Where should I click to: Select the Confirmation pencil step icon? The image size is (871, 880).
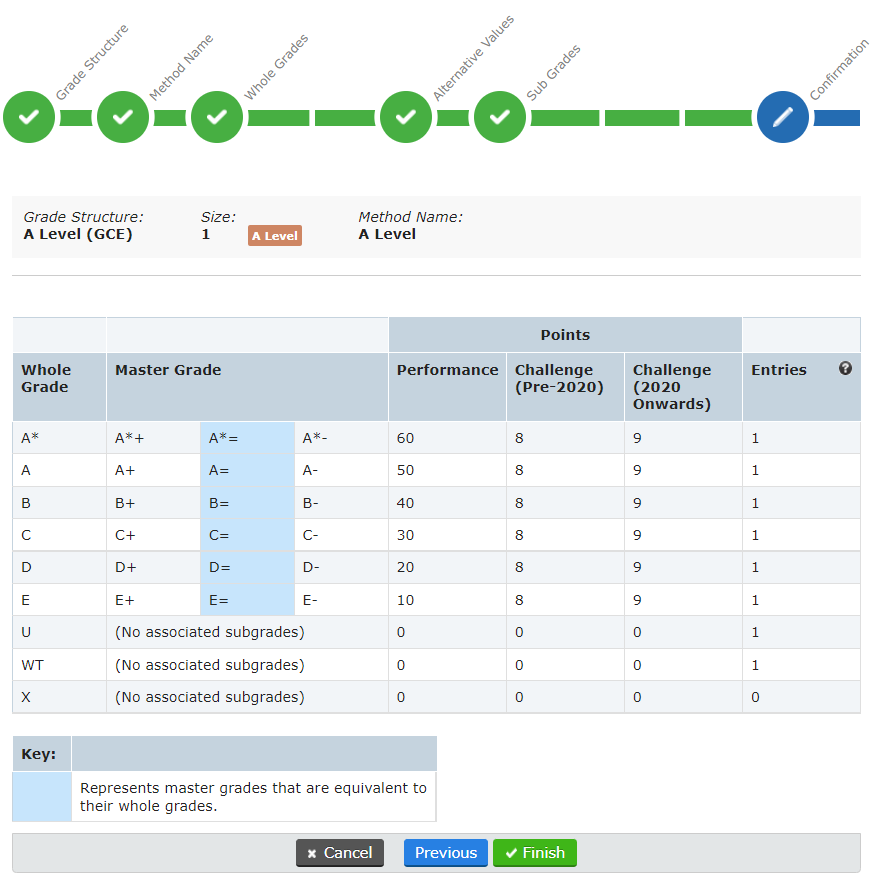tap(783, 117)
